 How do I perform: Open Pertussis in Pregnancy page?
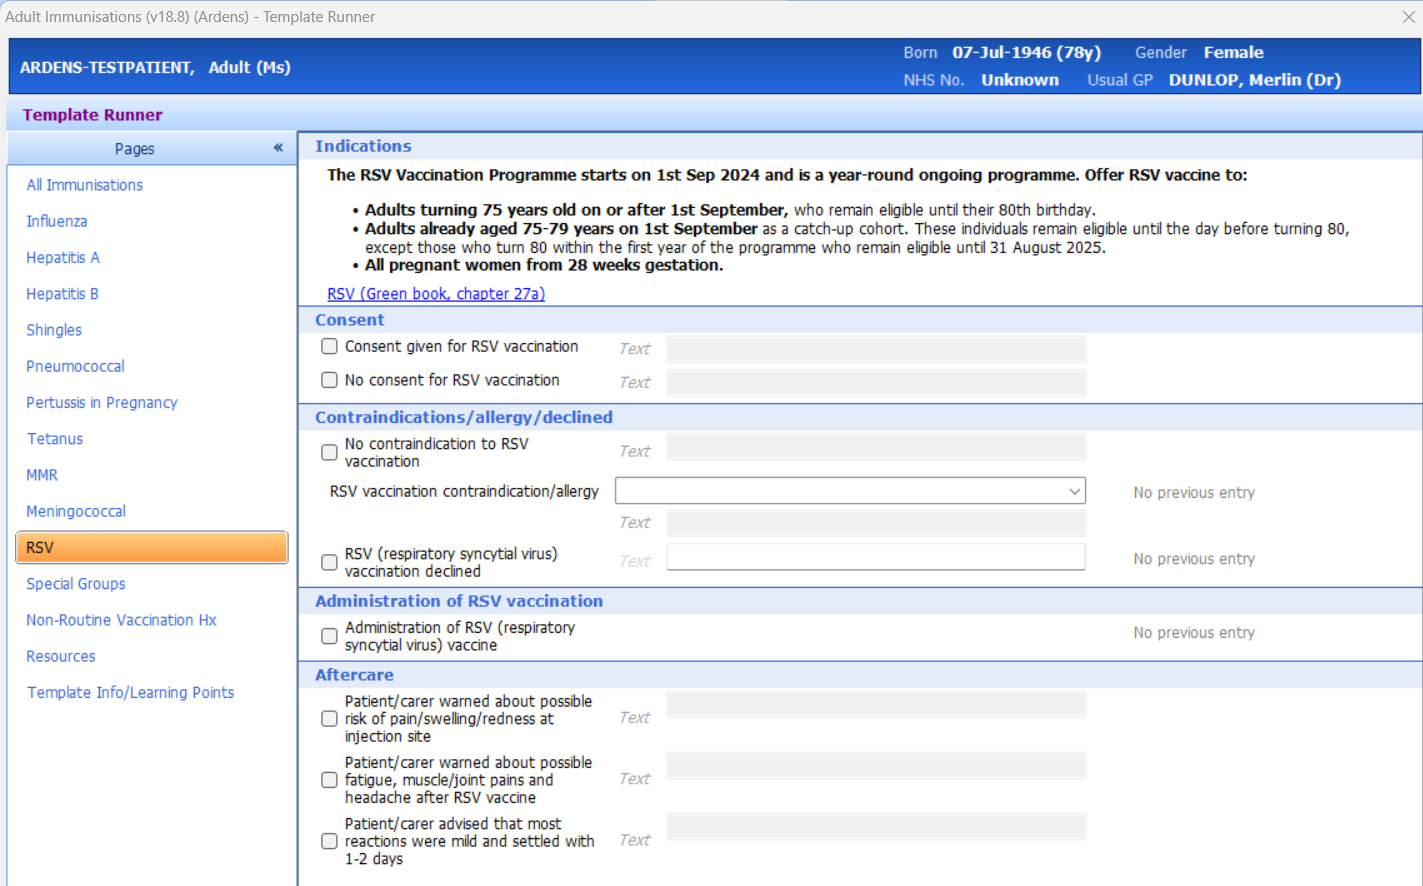[x=102, y=402]
